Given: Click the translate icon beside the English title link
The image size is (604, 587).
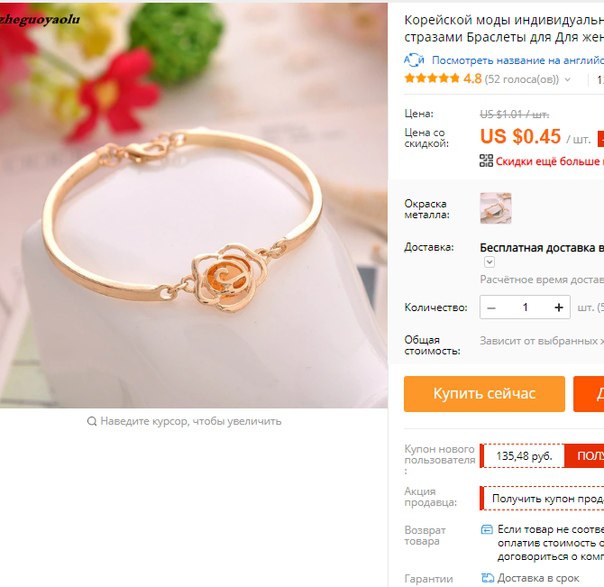Looking at the screenshot, I should 414,60.
